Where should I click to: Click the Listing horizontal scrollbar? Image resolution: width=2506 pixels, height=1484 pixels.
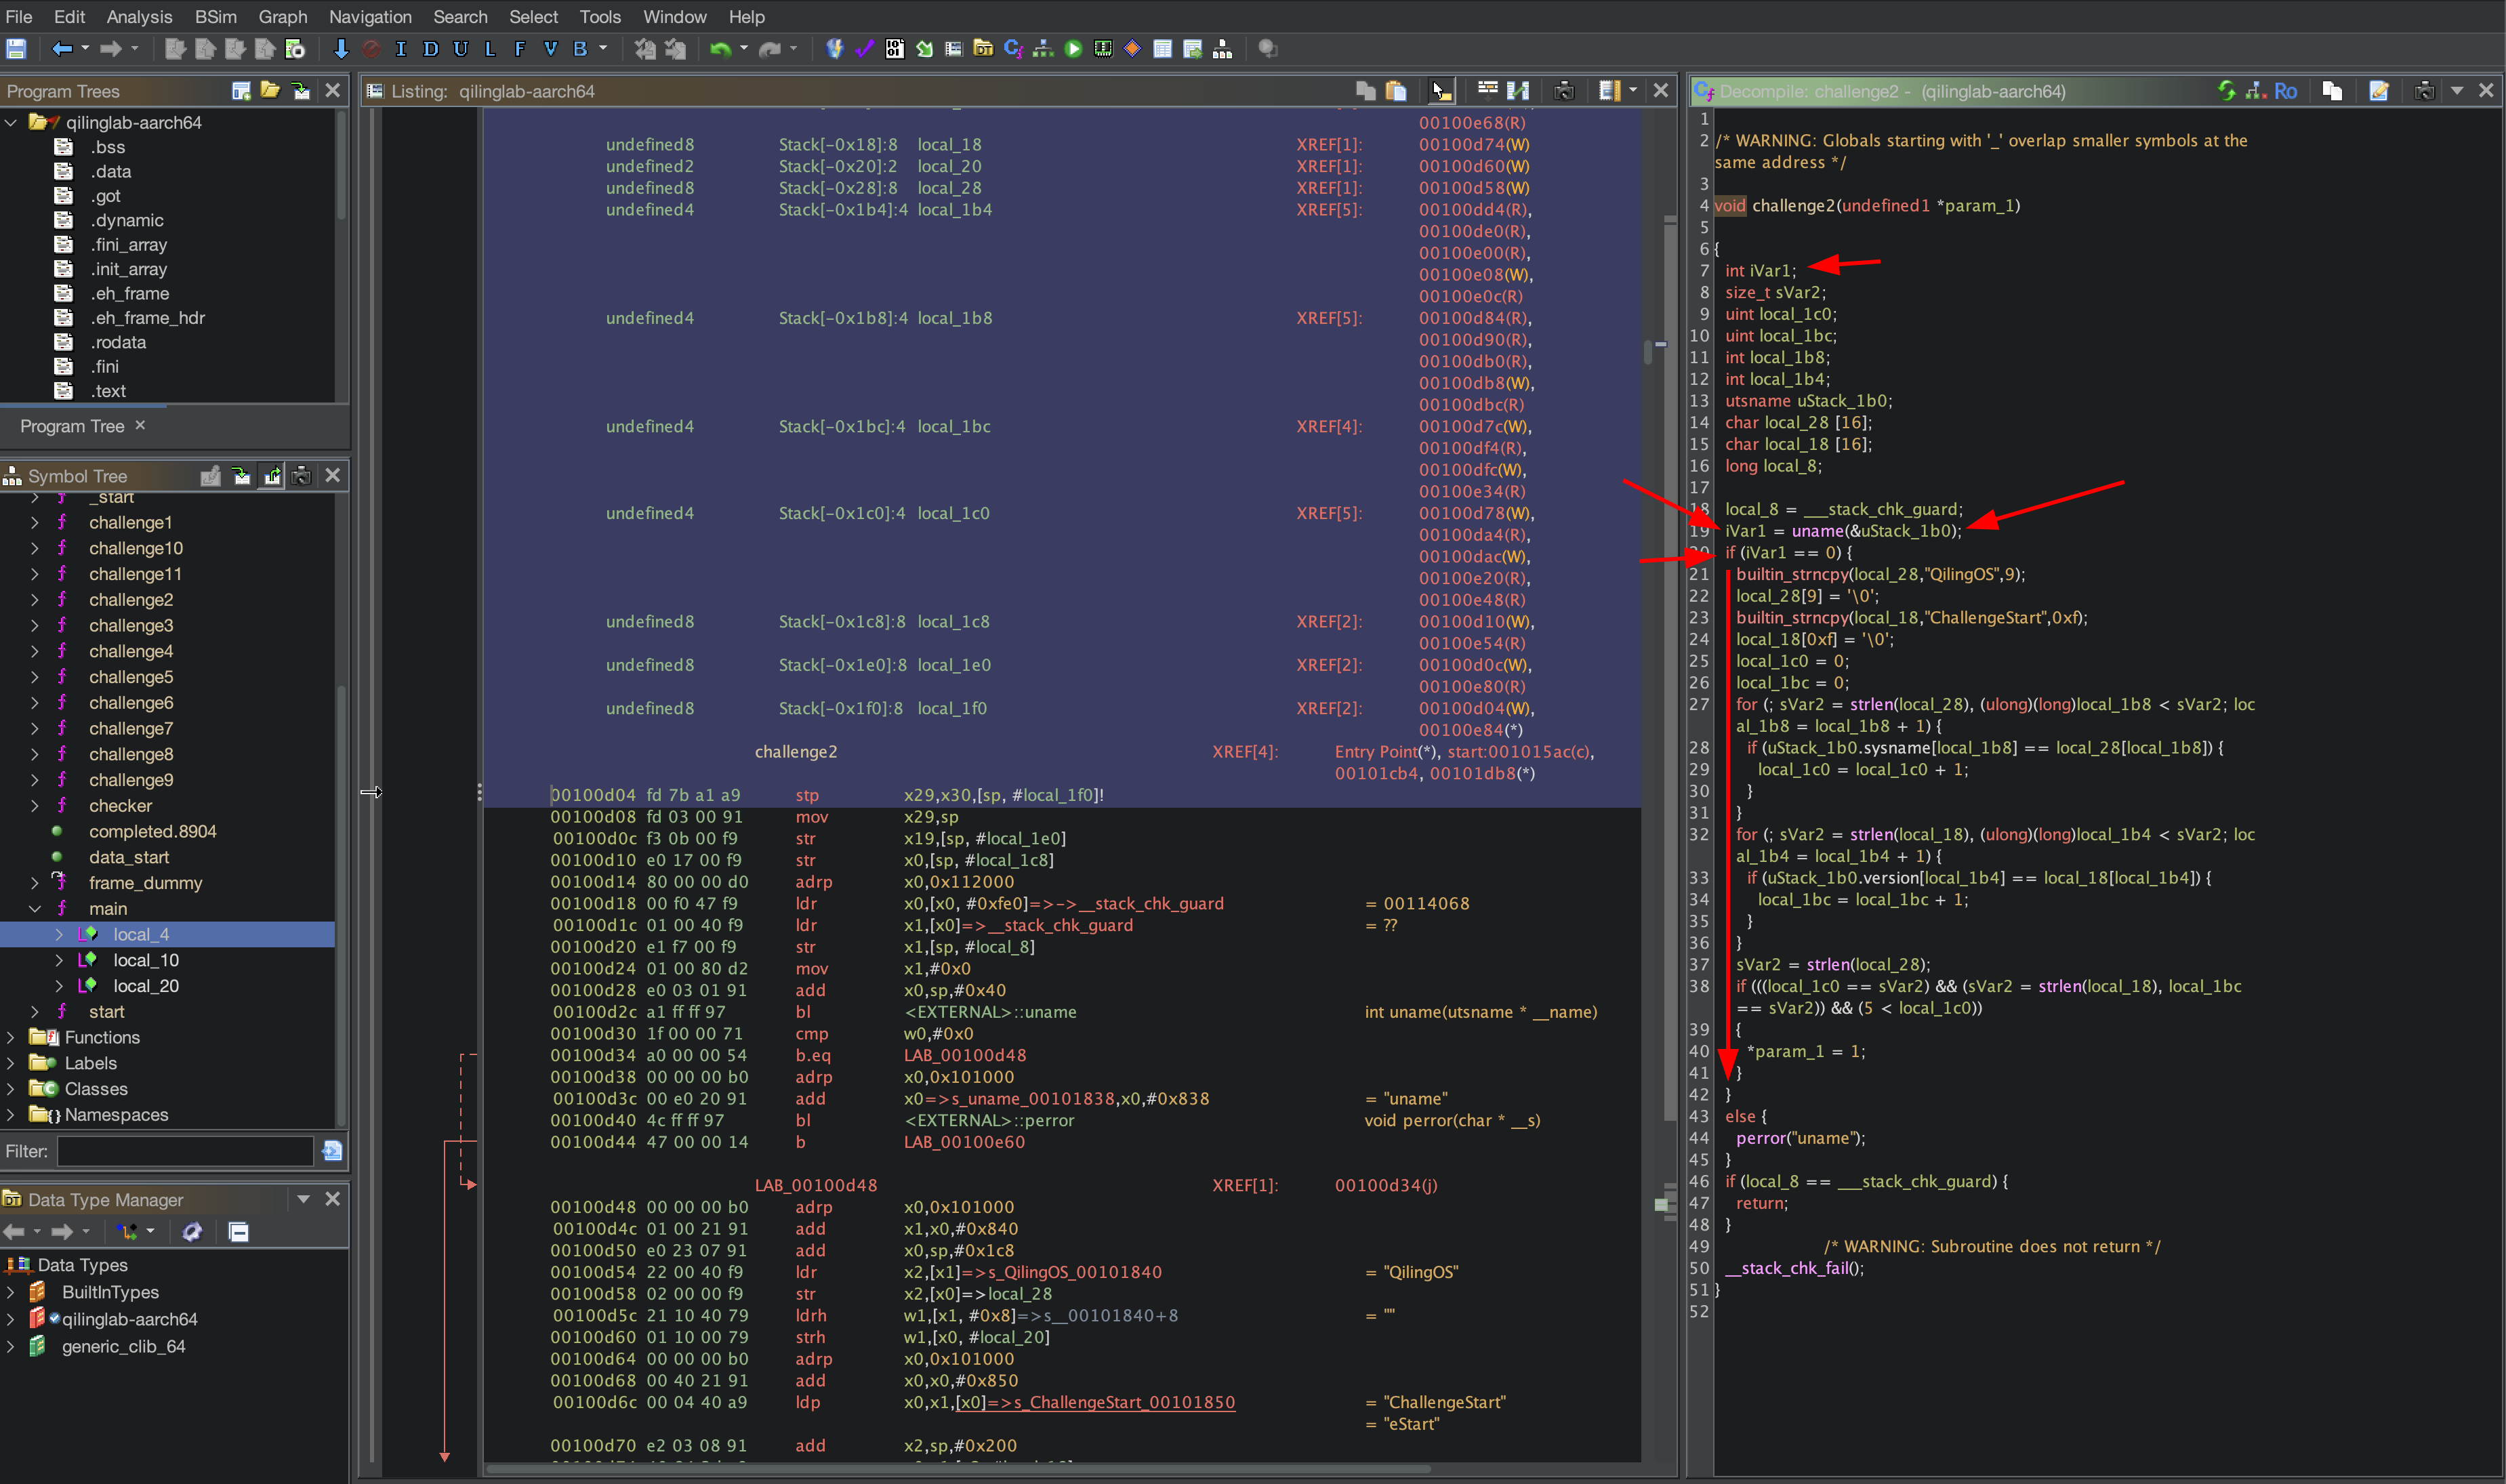(958, 1469)
